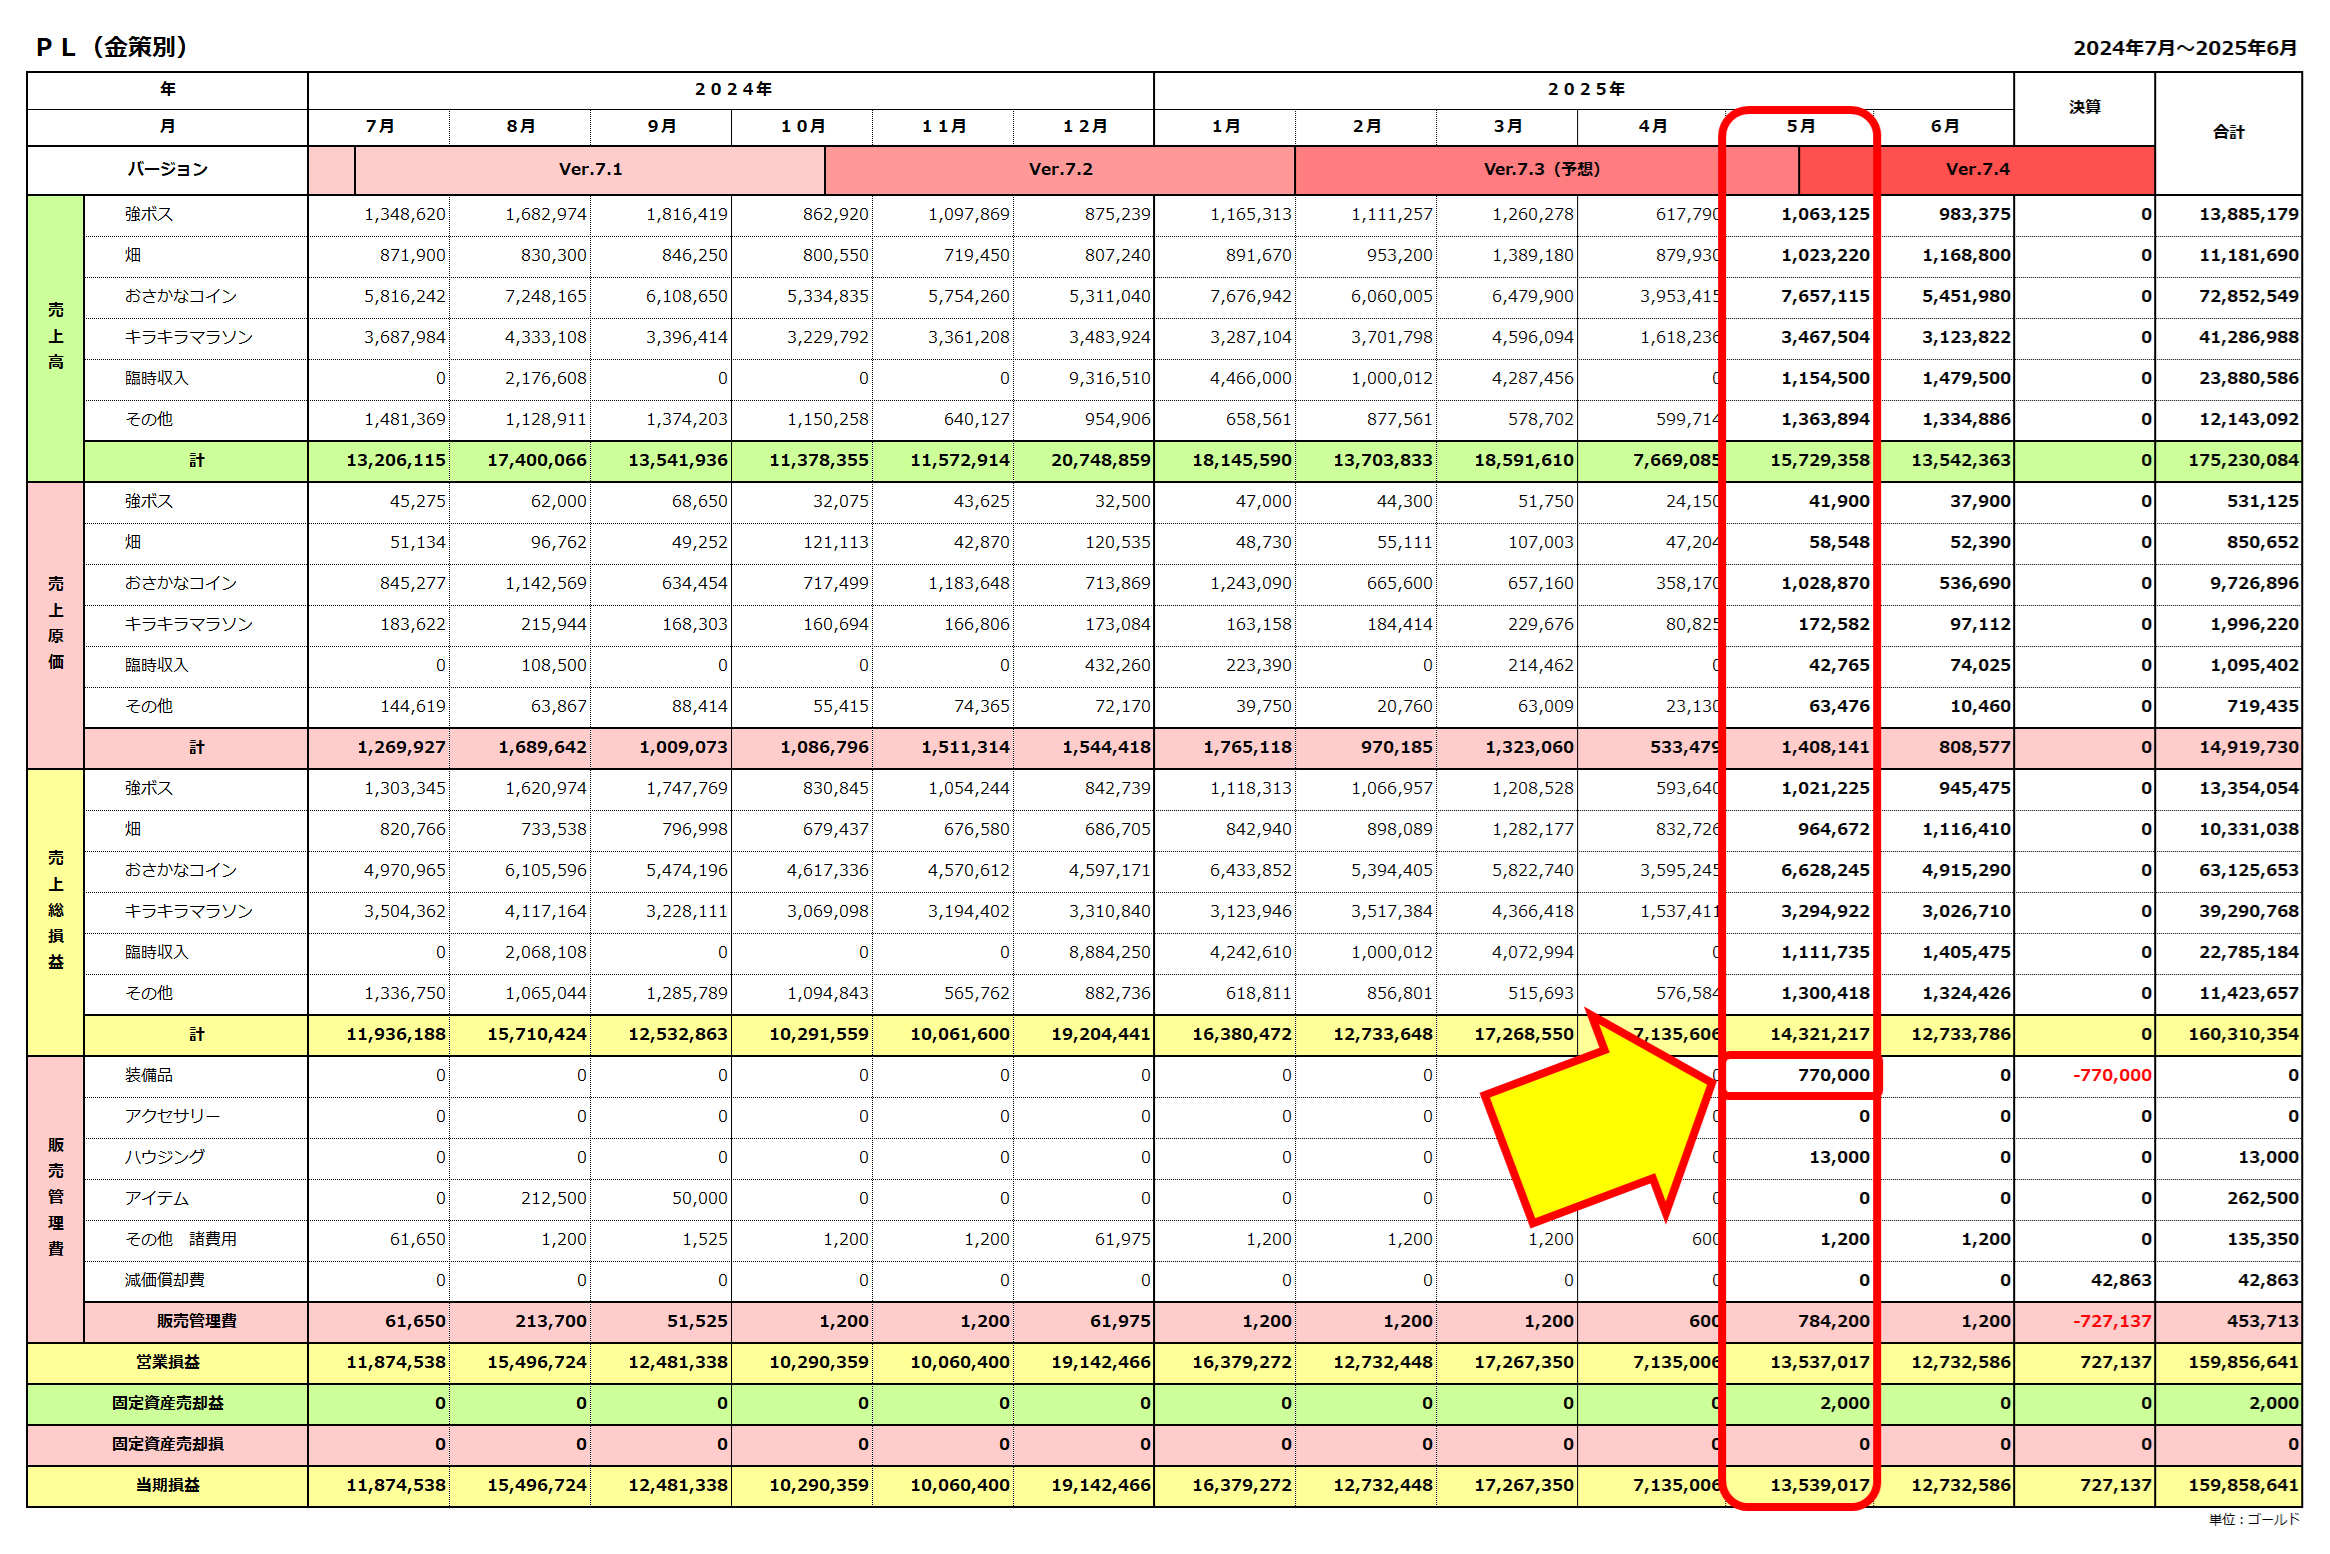
Task: Select the 営業損益 row label
Action: click(168, 1362)
